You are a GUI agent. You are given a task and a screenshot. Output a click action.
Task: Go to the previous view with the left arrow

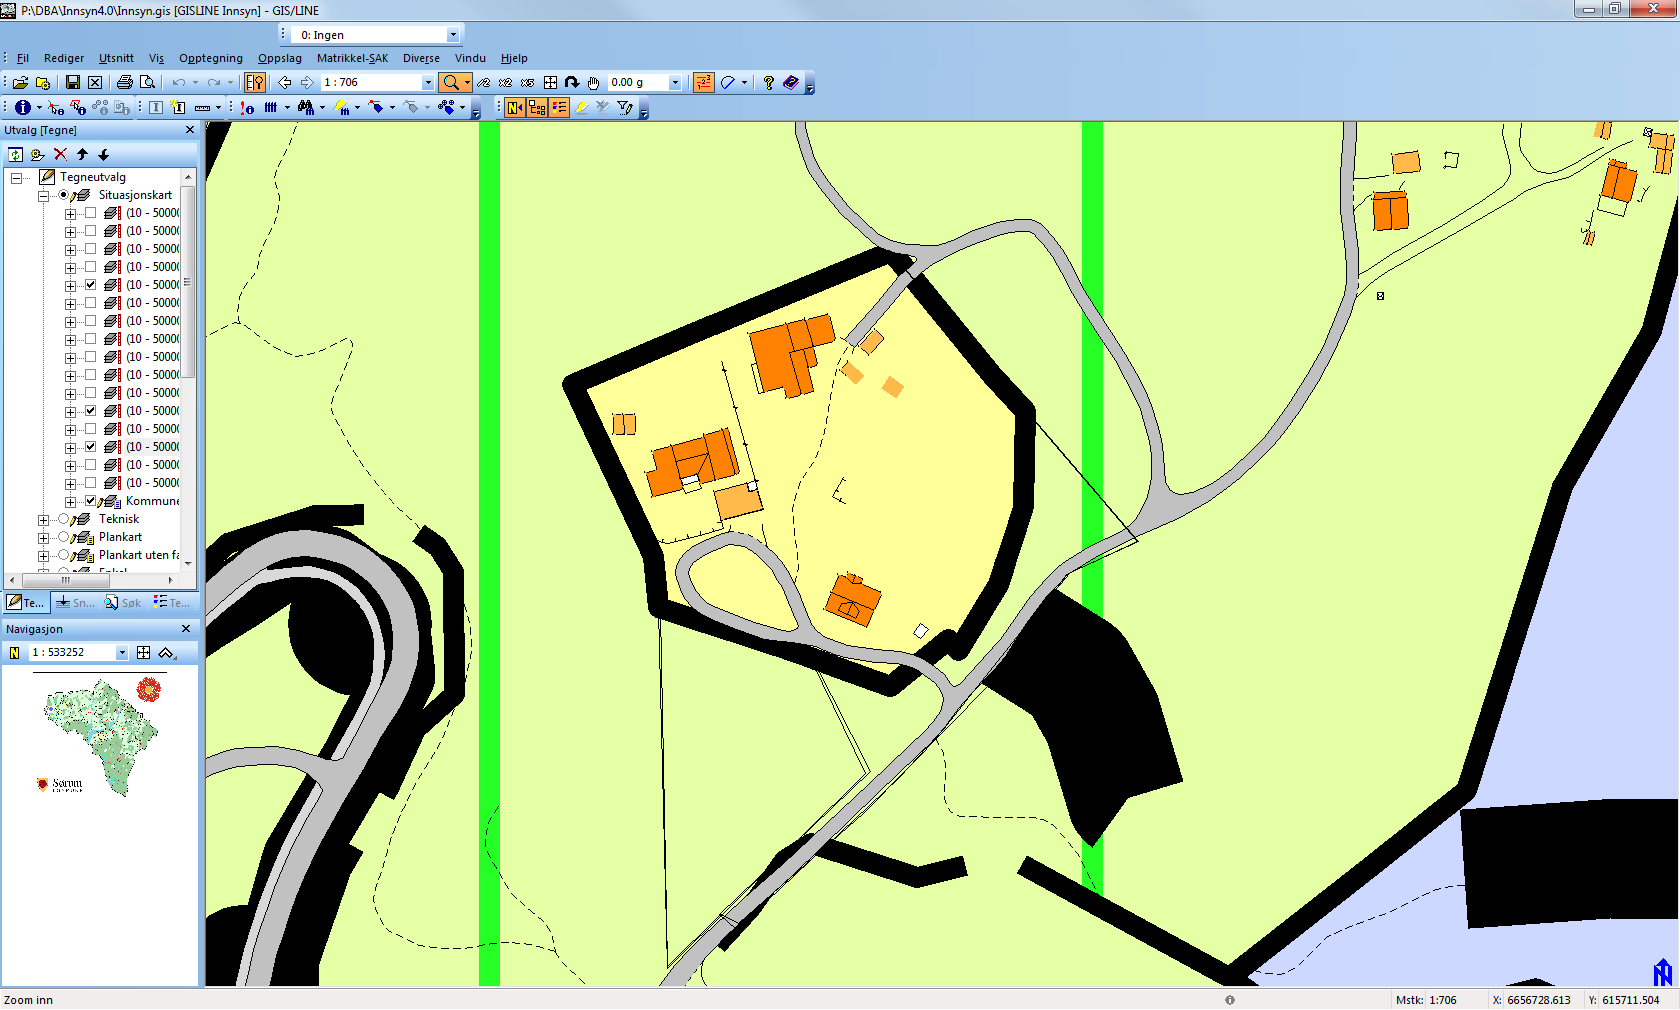coord(285,83)
